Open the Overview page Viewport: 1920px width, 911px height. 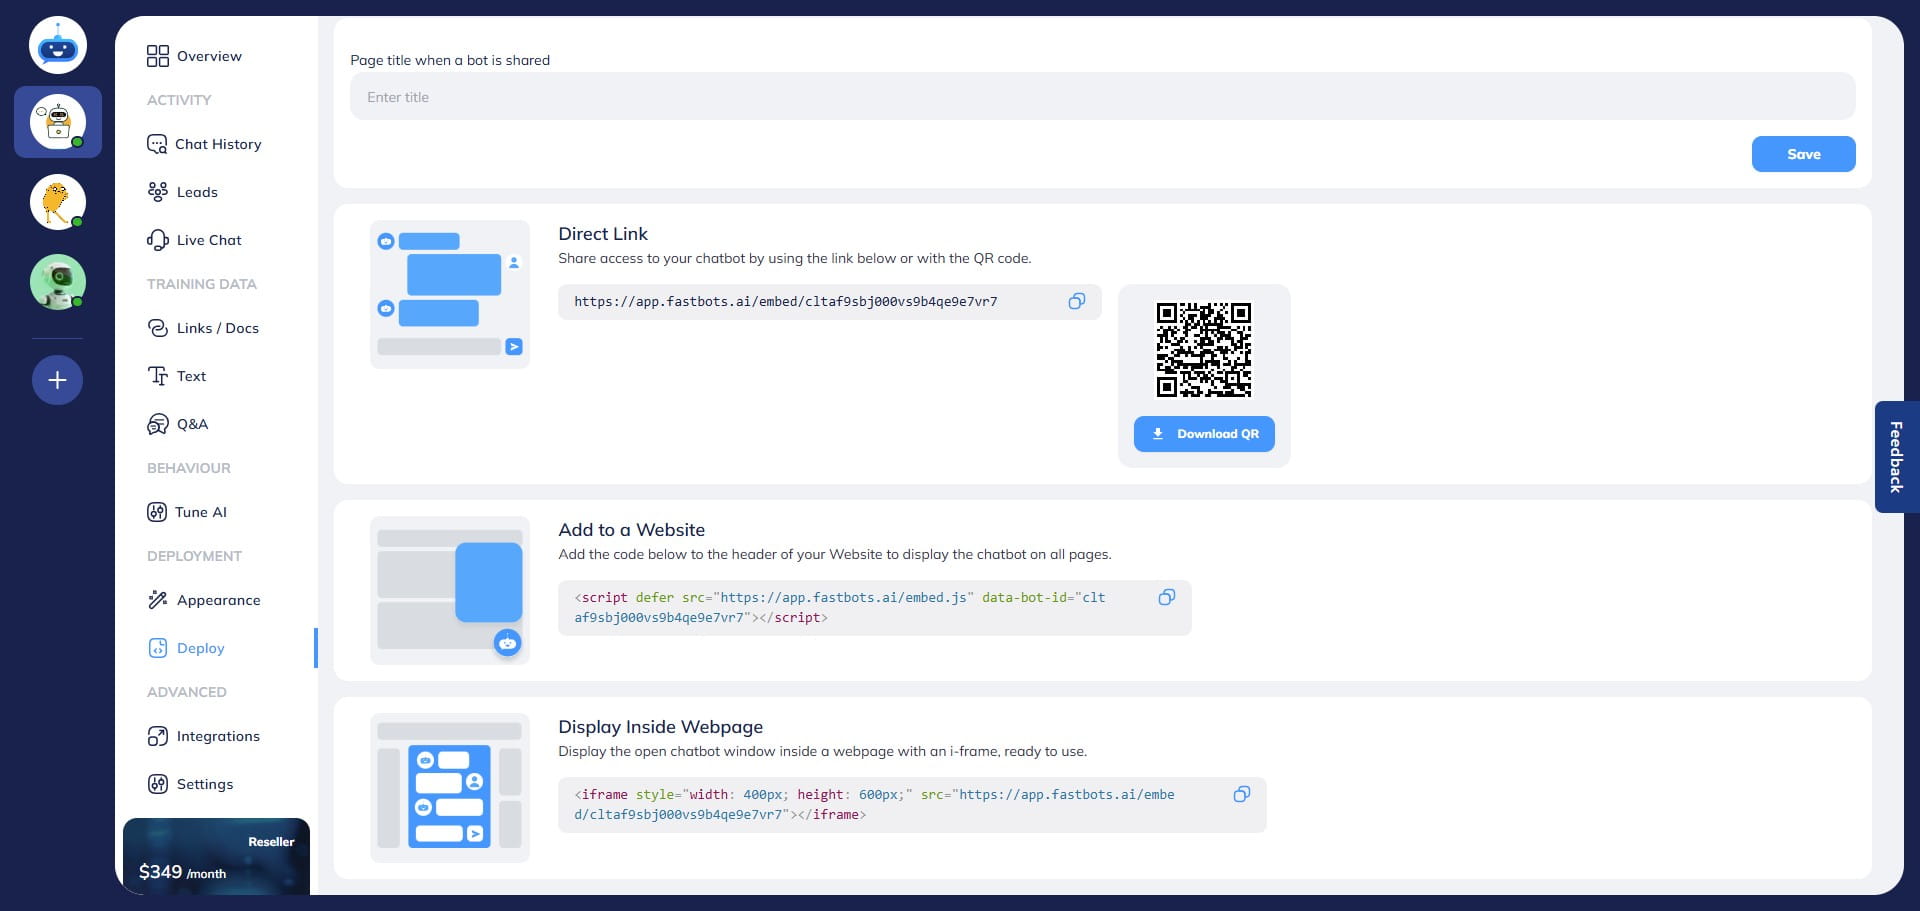coord(208,56)
